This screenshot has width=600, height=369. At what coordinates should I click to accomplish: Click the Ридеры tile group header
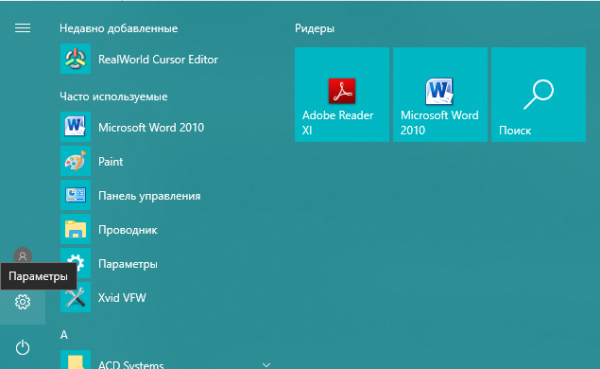coord(315,28)
